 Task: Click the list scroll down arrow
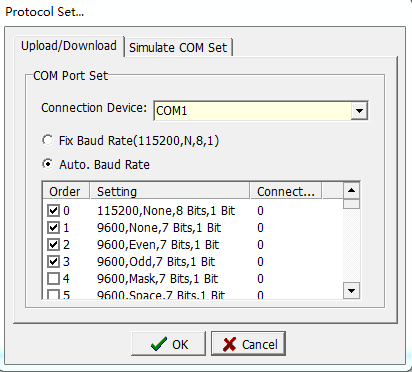pos(351,291)
